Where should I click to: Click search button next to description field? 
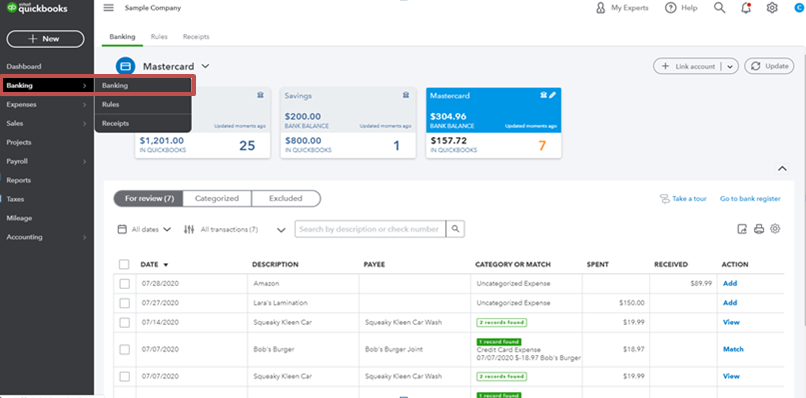tap(455, 229)
